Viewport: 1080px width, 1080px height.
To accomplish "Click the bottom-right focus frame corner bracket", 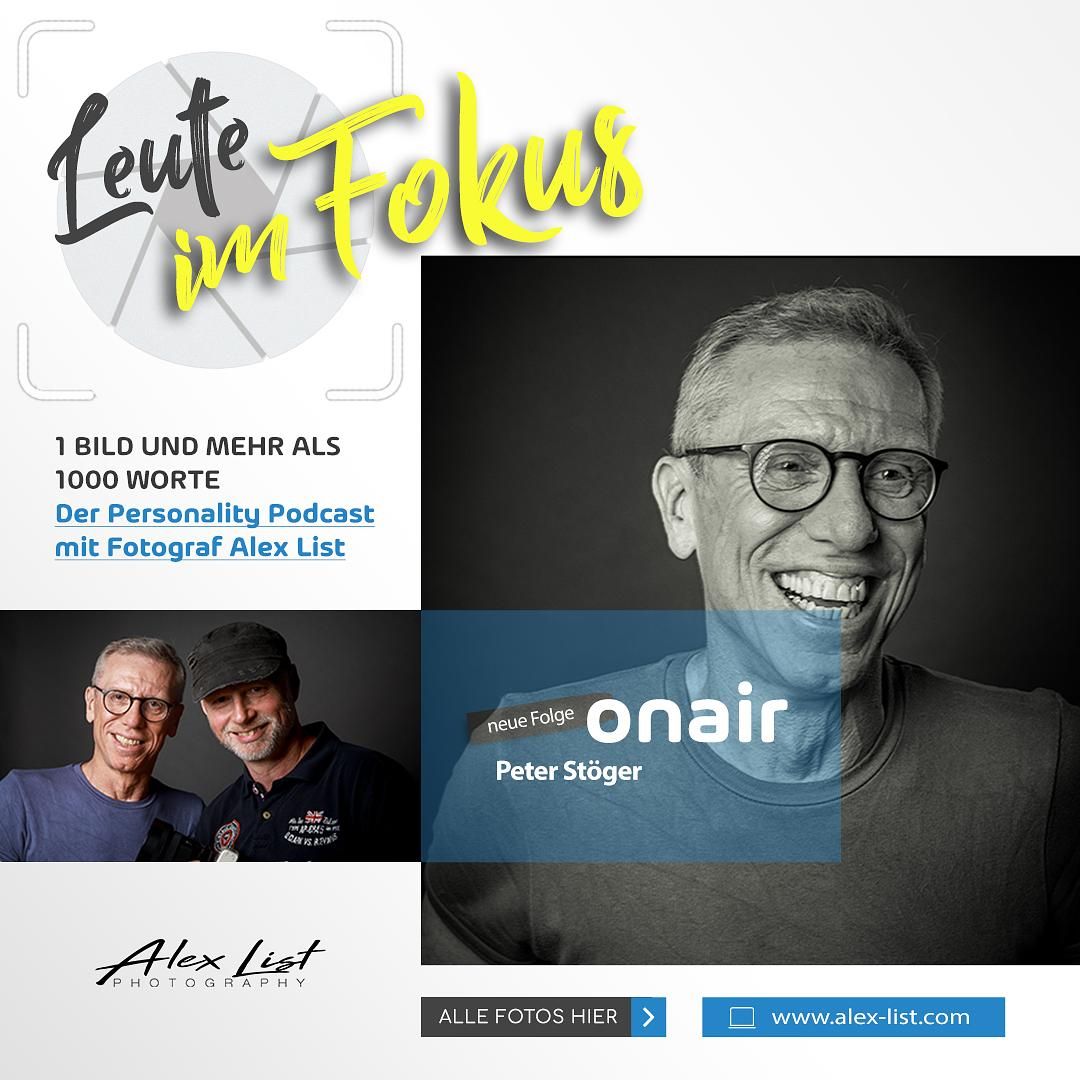I will tap(364, 362).
